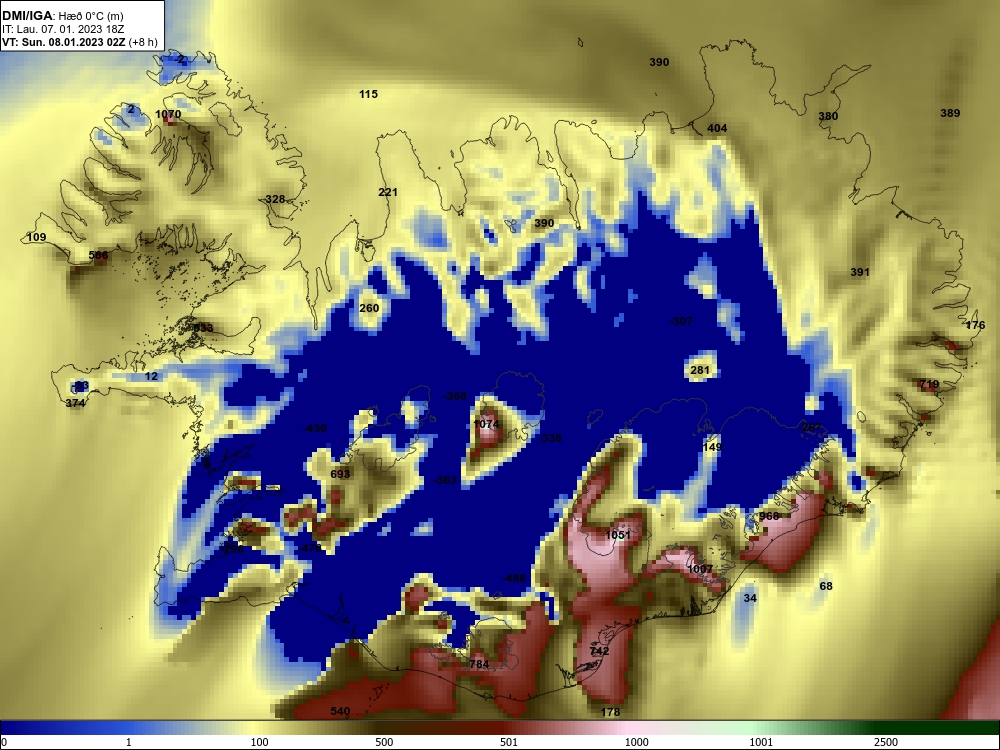
Task: Click the '12' map value
Action: pyautogui.click(x=151, y=376)
